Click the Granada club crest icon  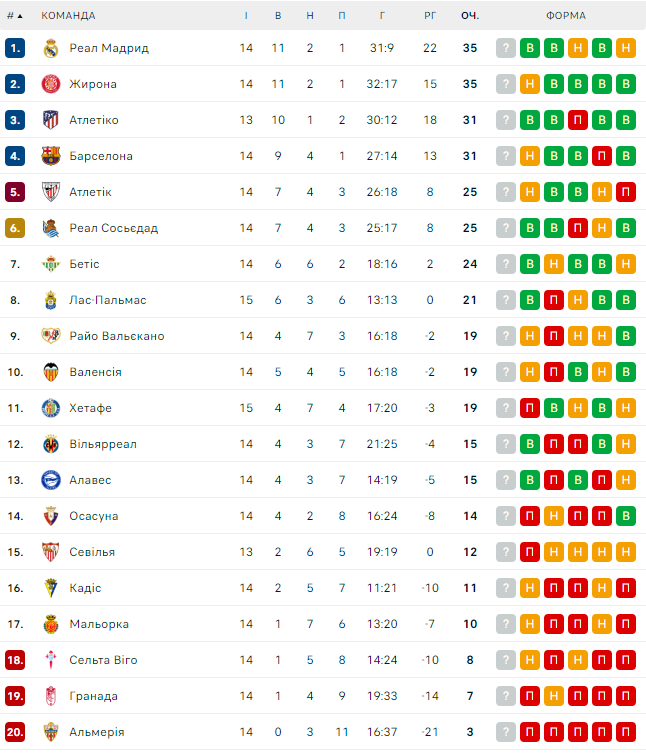tap(51, 696)
